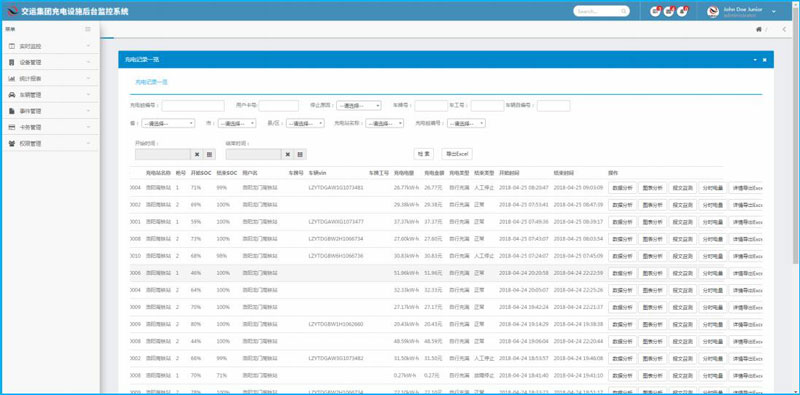The image size is (800, 395).
Task: Click the 结束时间 column header
Action: [564, 173]
